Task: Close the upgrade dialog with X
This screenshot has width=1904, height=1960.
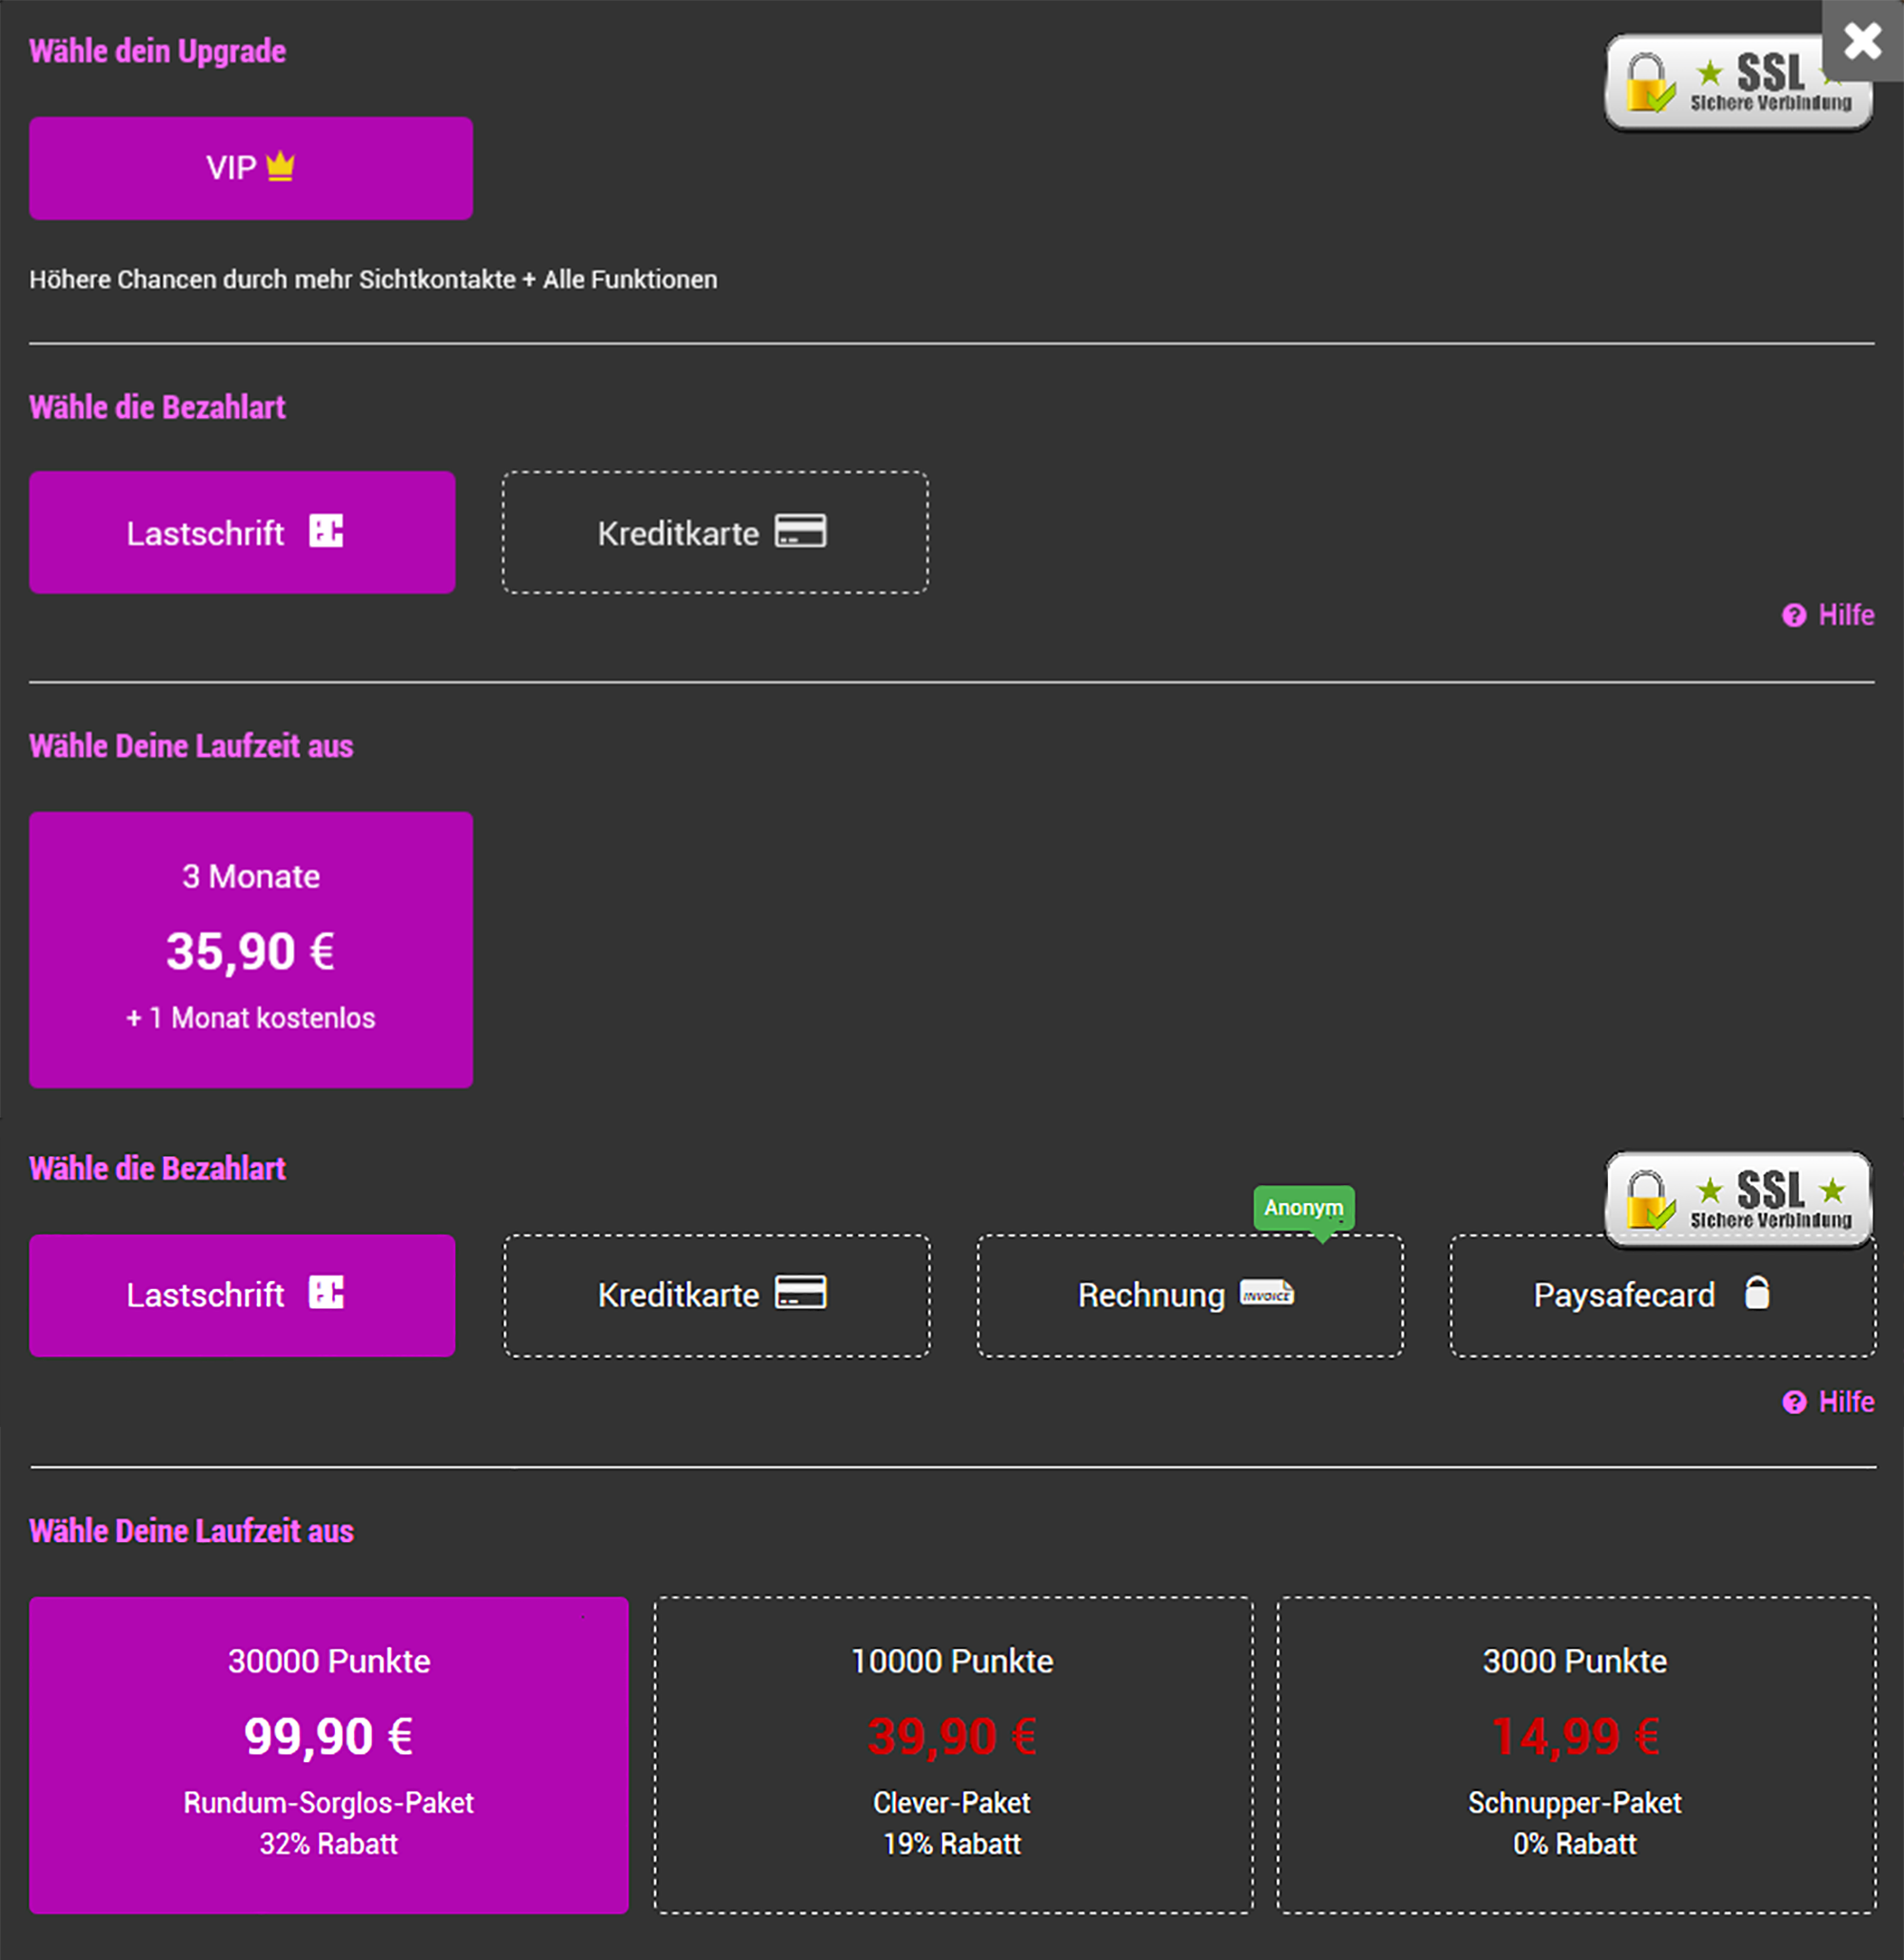Action: tap(1862, 41)
